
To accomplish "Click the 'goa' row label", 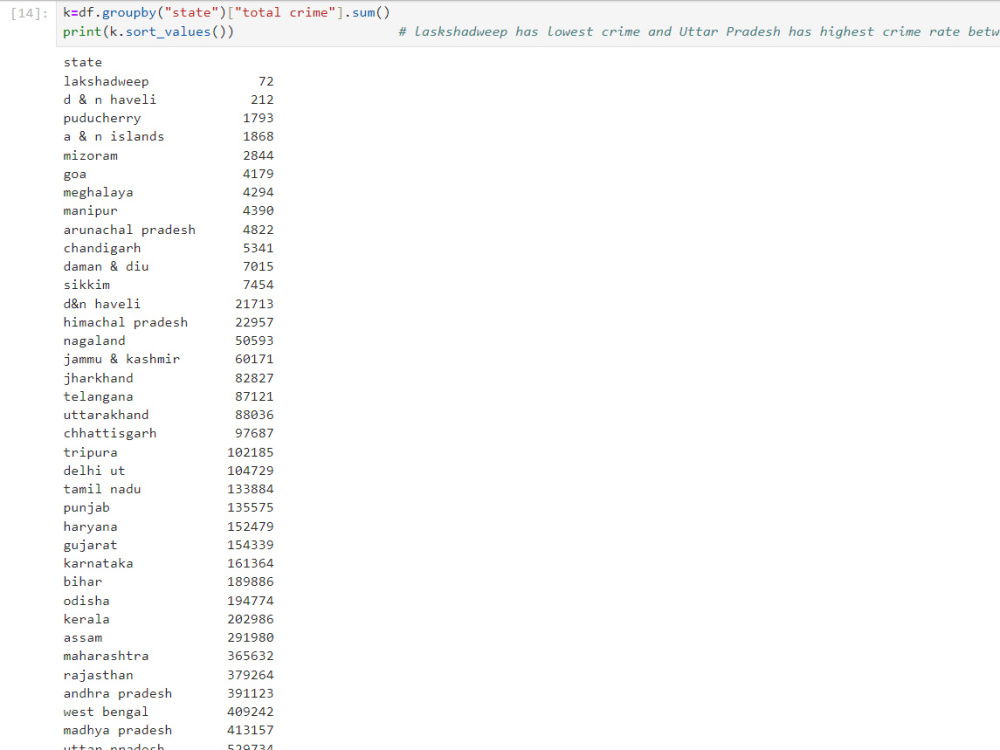I will click(x=75, y=174).
